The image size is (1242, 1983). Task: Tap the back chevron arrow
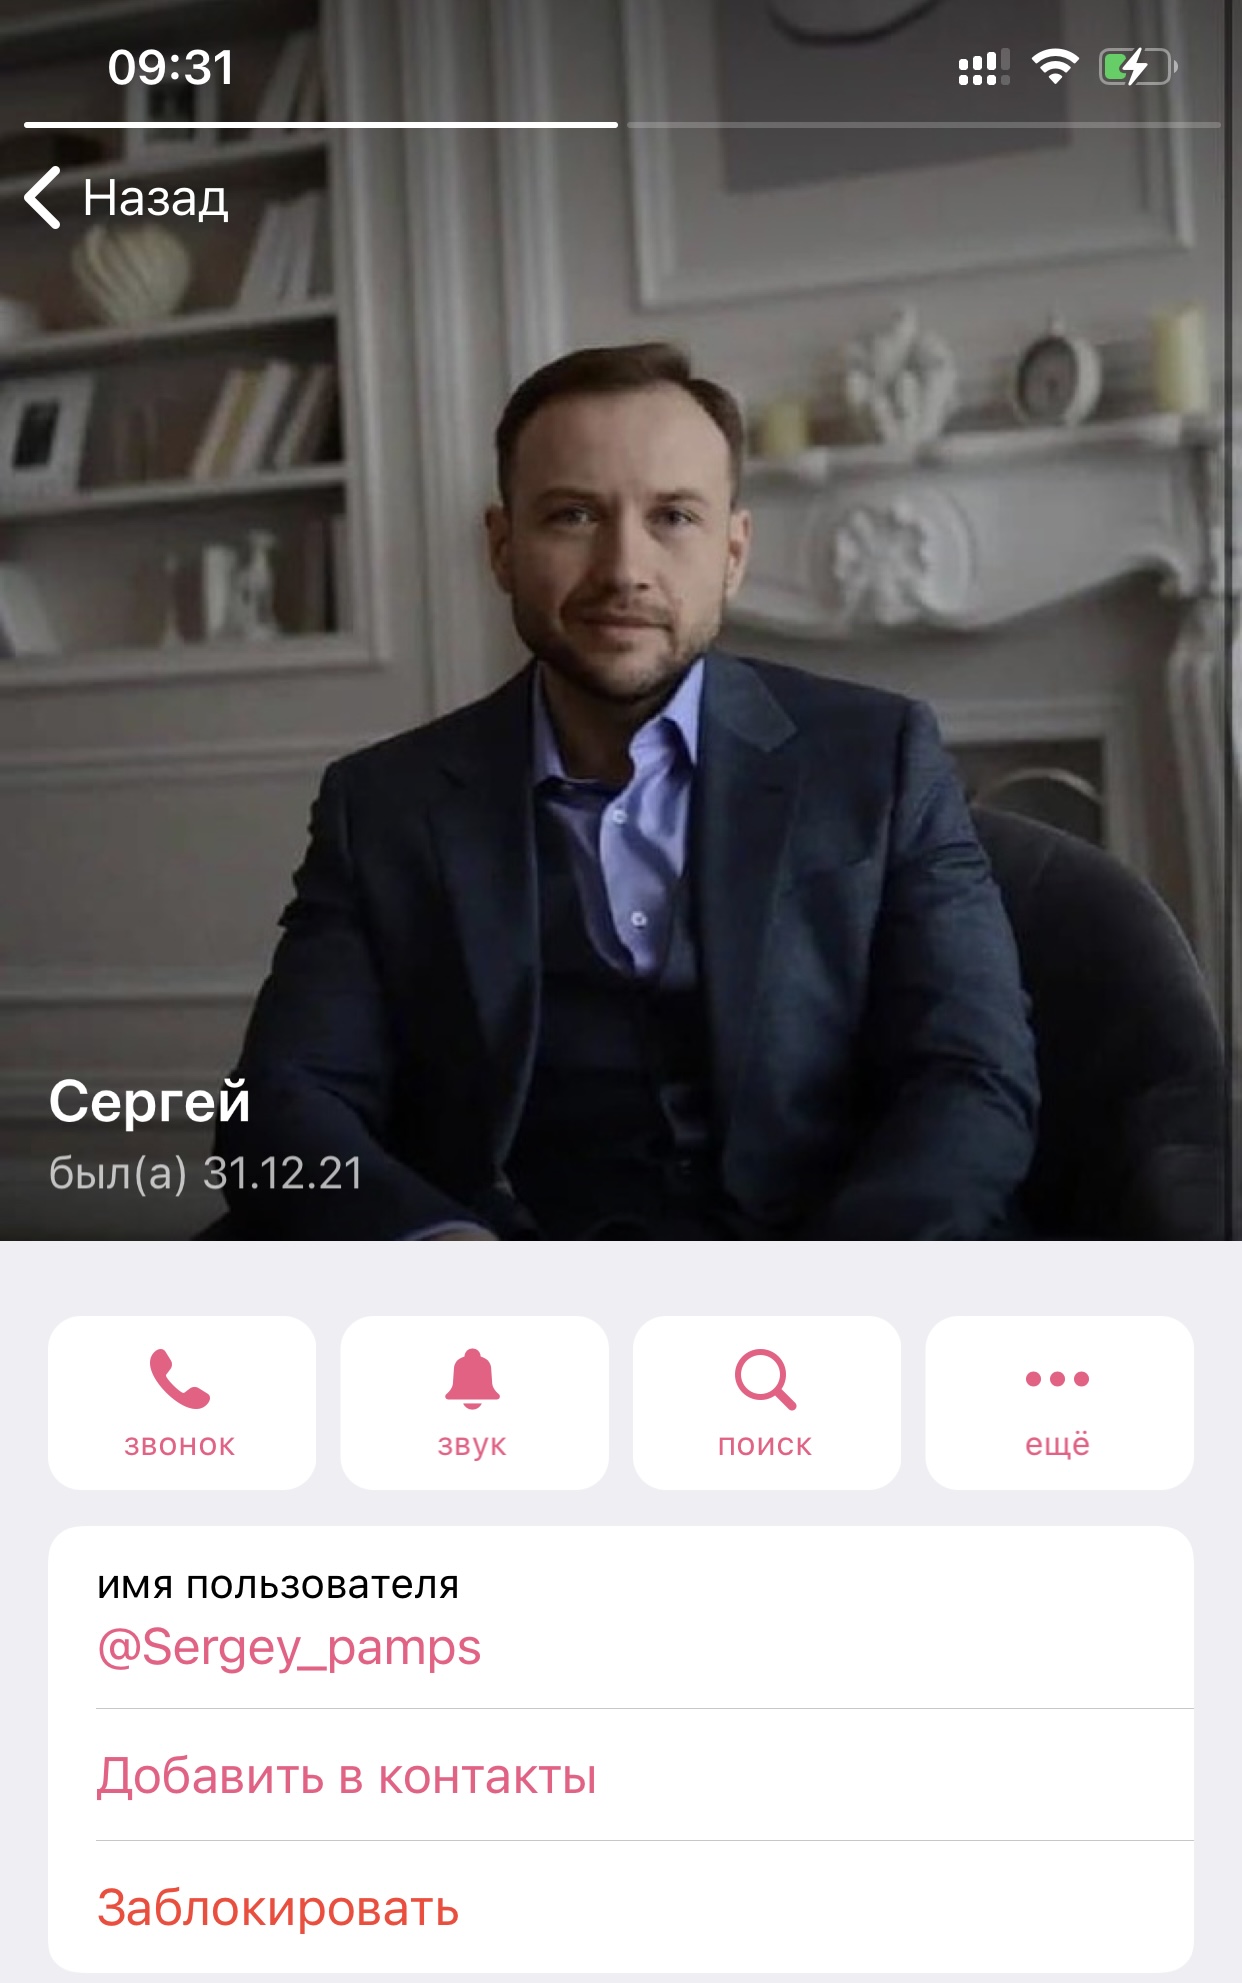[43, 198]
